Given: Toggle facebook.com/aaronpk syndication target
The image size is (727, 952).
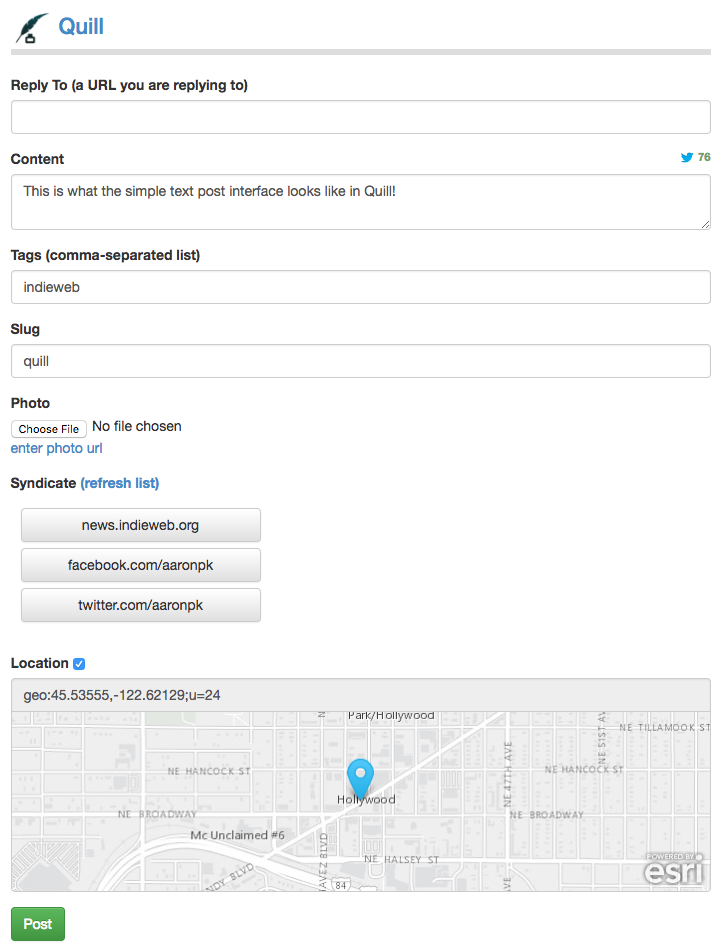Looking at the screenshot, I should (141, 565).
